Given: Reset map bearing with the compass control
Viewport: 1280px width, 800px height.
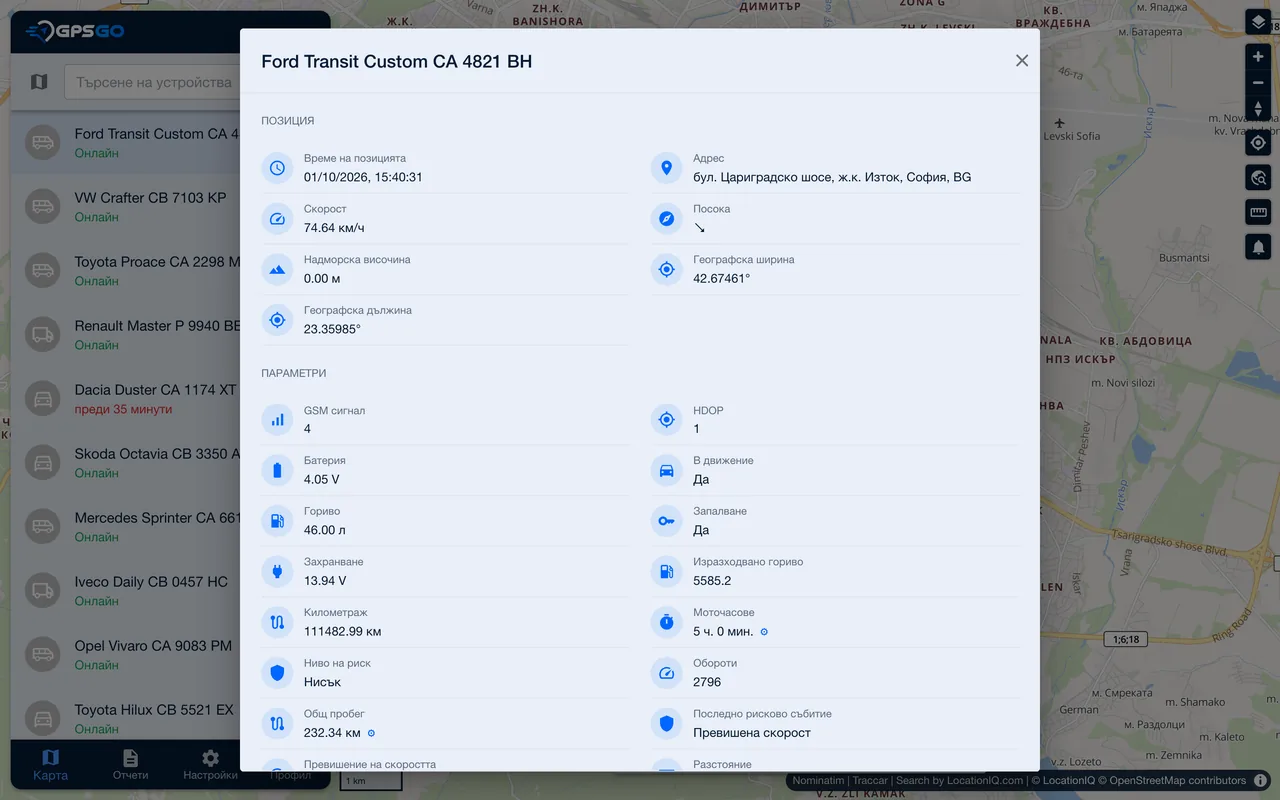Looking at the screenshot, I should click(x=1258, y=108).
